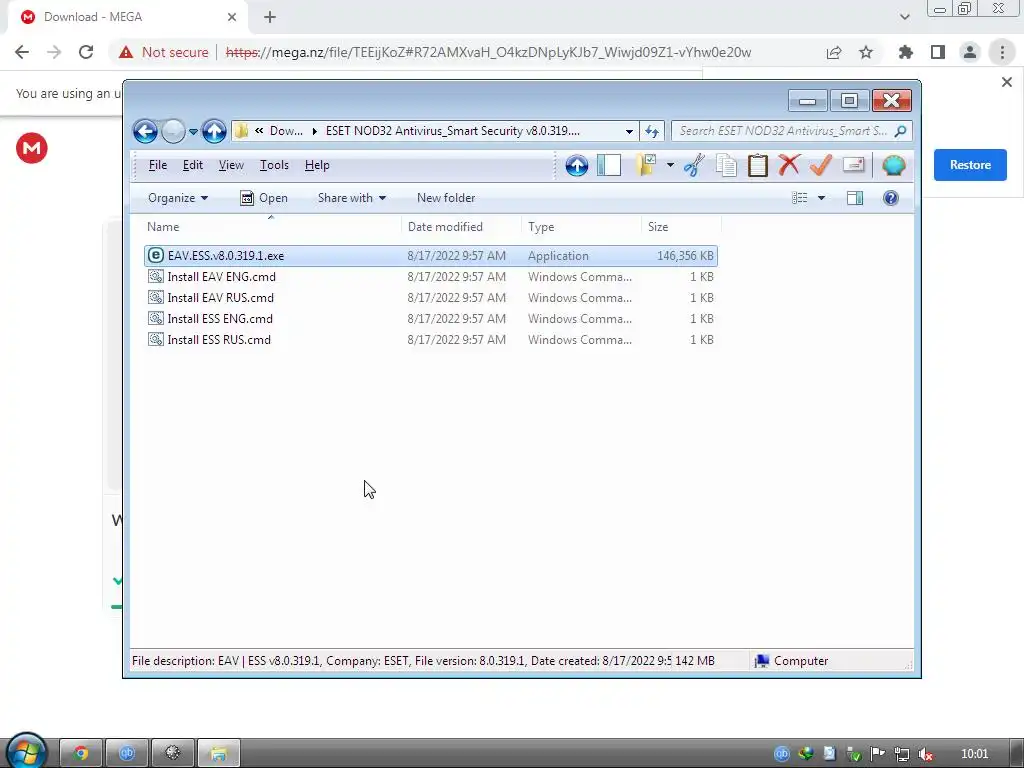Click the red X Delete icon
Viewport: 1024px width, 768px height.
point(789,165)
